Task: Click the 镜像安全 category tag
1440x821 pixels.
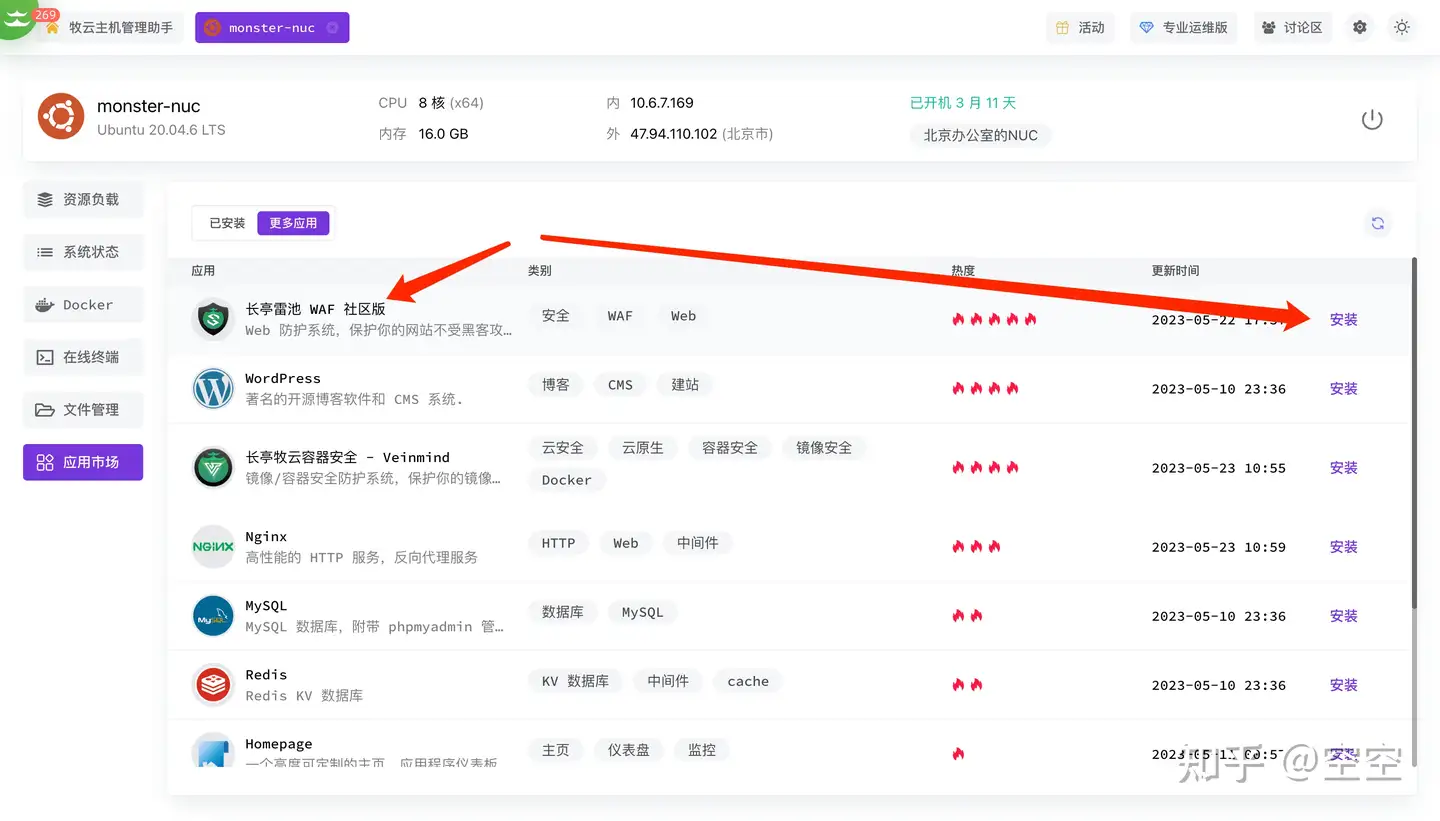Action: tap(824, 448)
